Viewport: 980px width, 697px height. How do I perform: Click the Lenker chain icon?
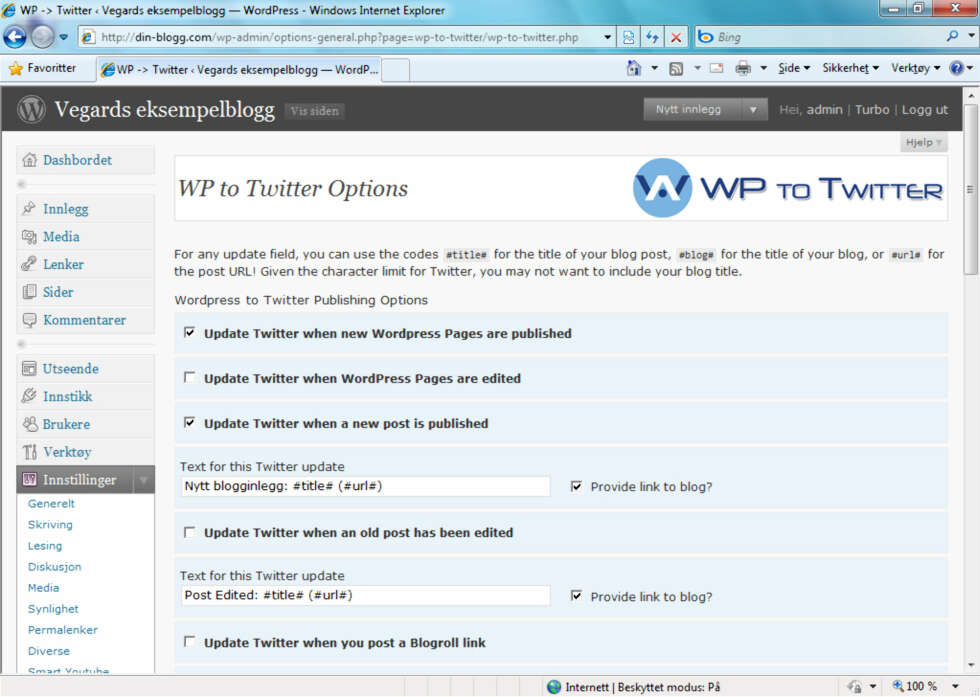click(29, 264)
